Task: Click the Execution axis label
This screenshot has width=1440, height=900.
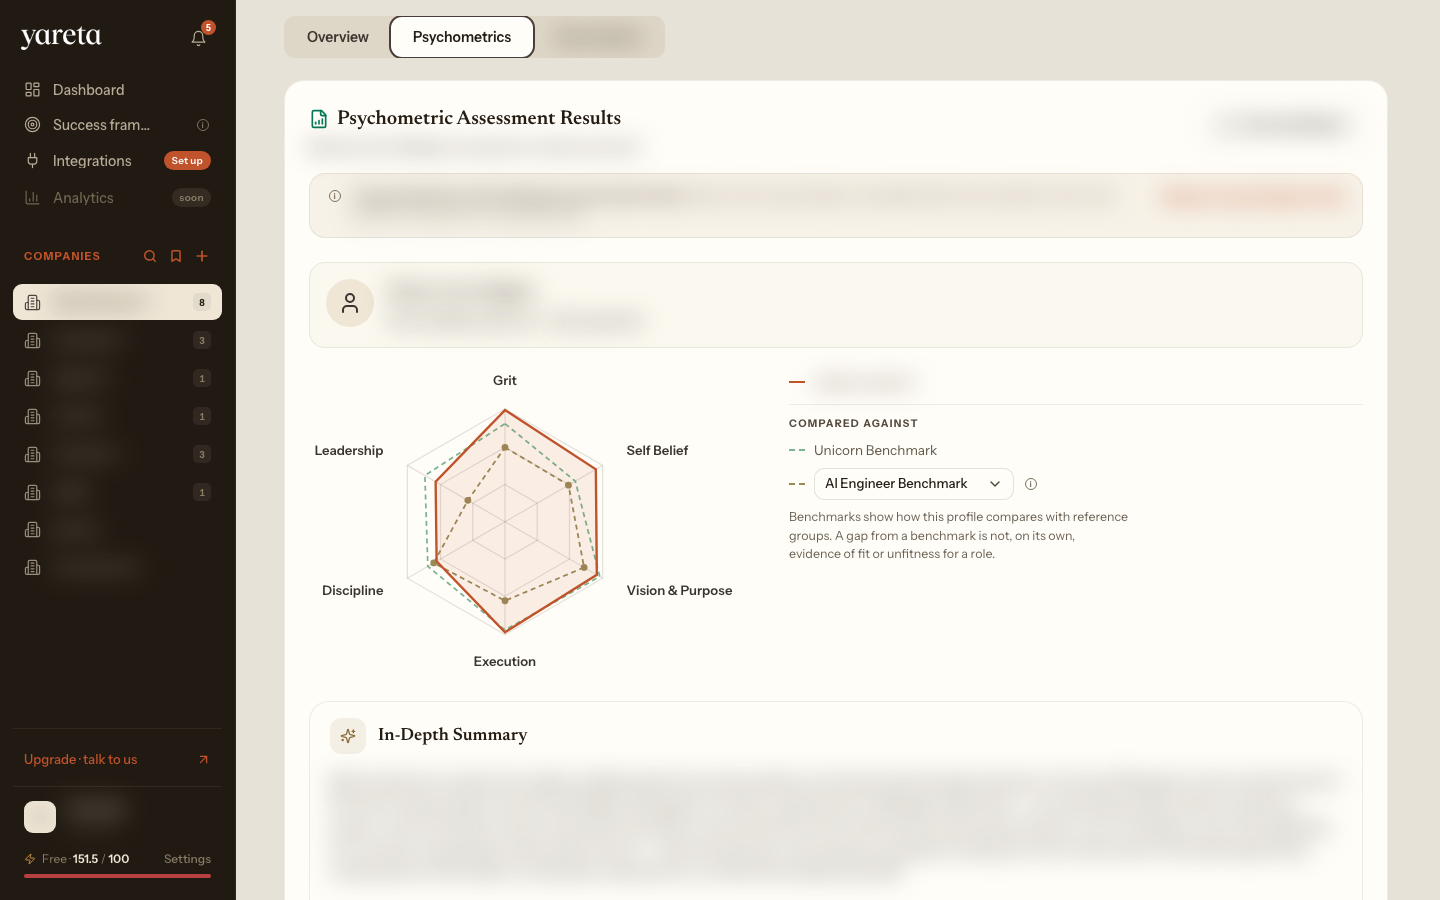Action: [x=505, y=662]
